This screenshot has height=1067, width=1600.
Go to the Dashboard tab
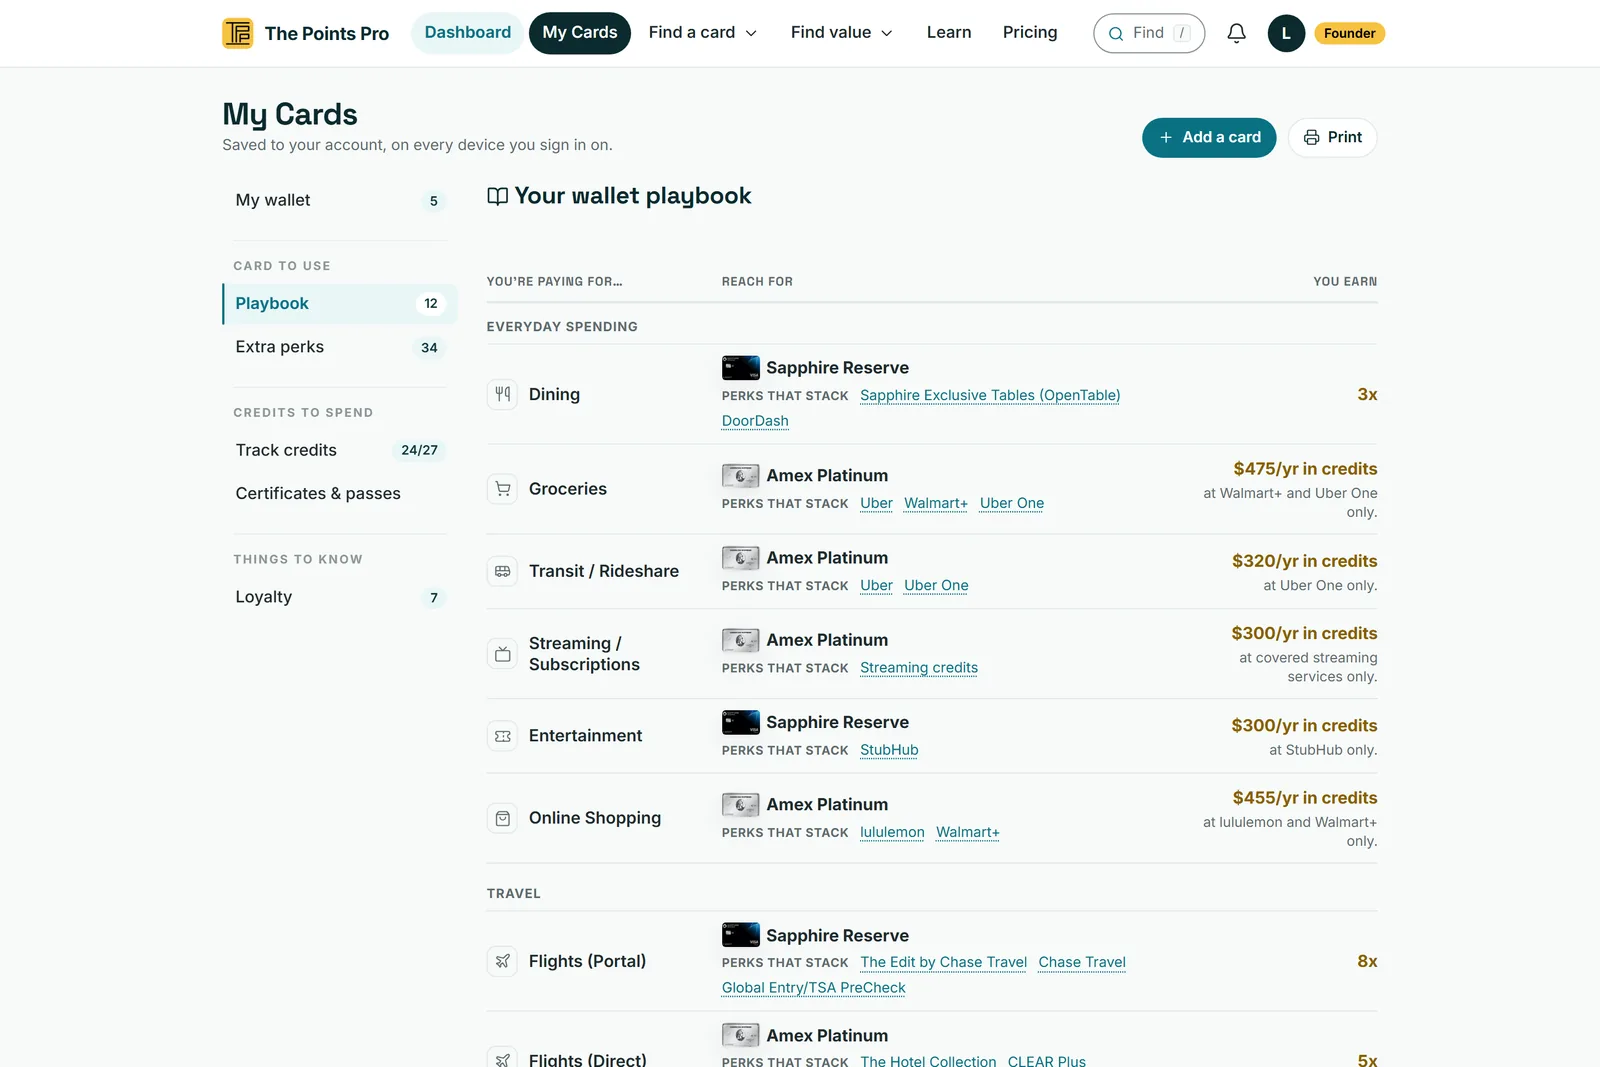tap(468, 33)
